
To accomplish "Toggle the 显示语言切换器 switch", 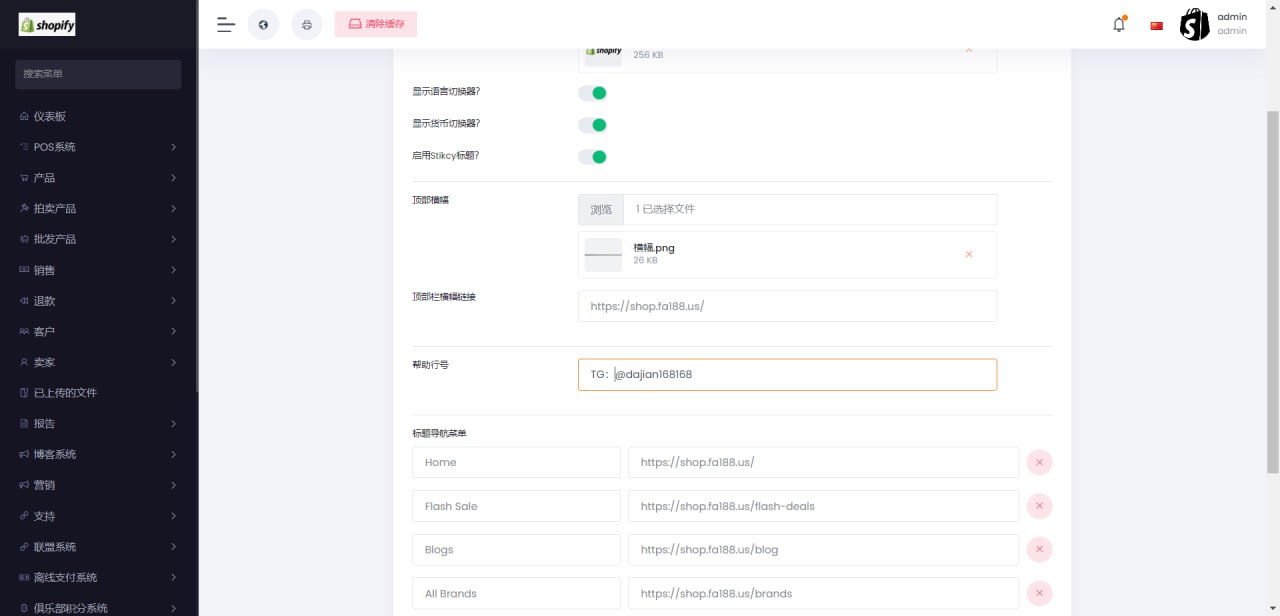I will (x=593, y=93).
